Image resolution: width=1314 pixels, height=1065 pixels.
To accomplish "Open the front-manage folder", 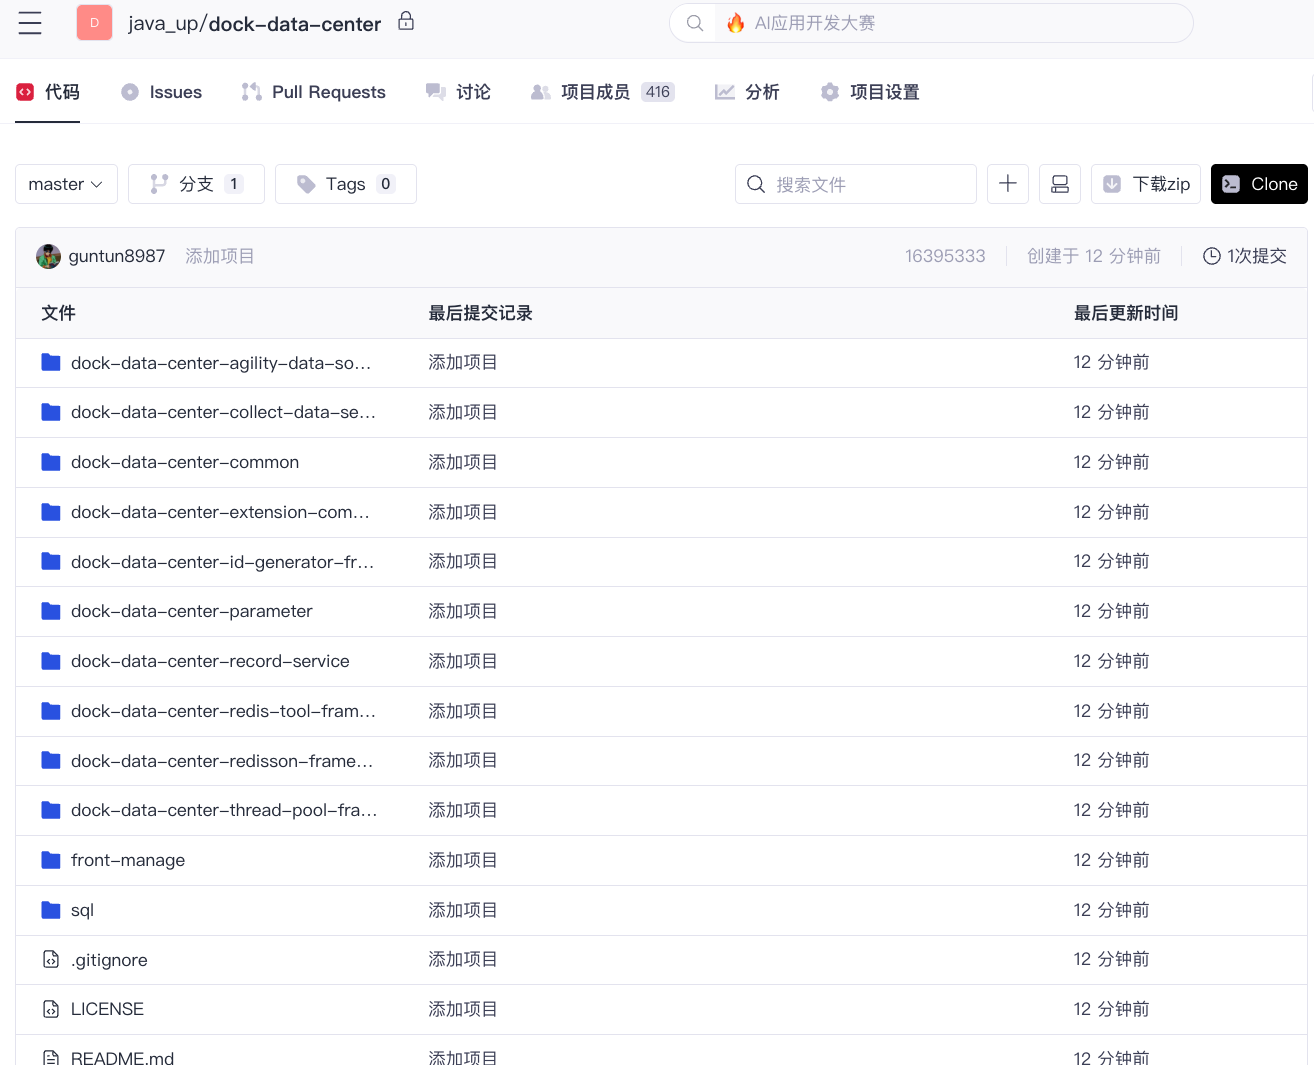I will click(127, 860).
